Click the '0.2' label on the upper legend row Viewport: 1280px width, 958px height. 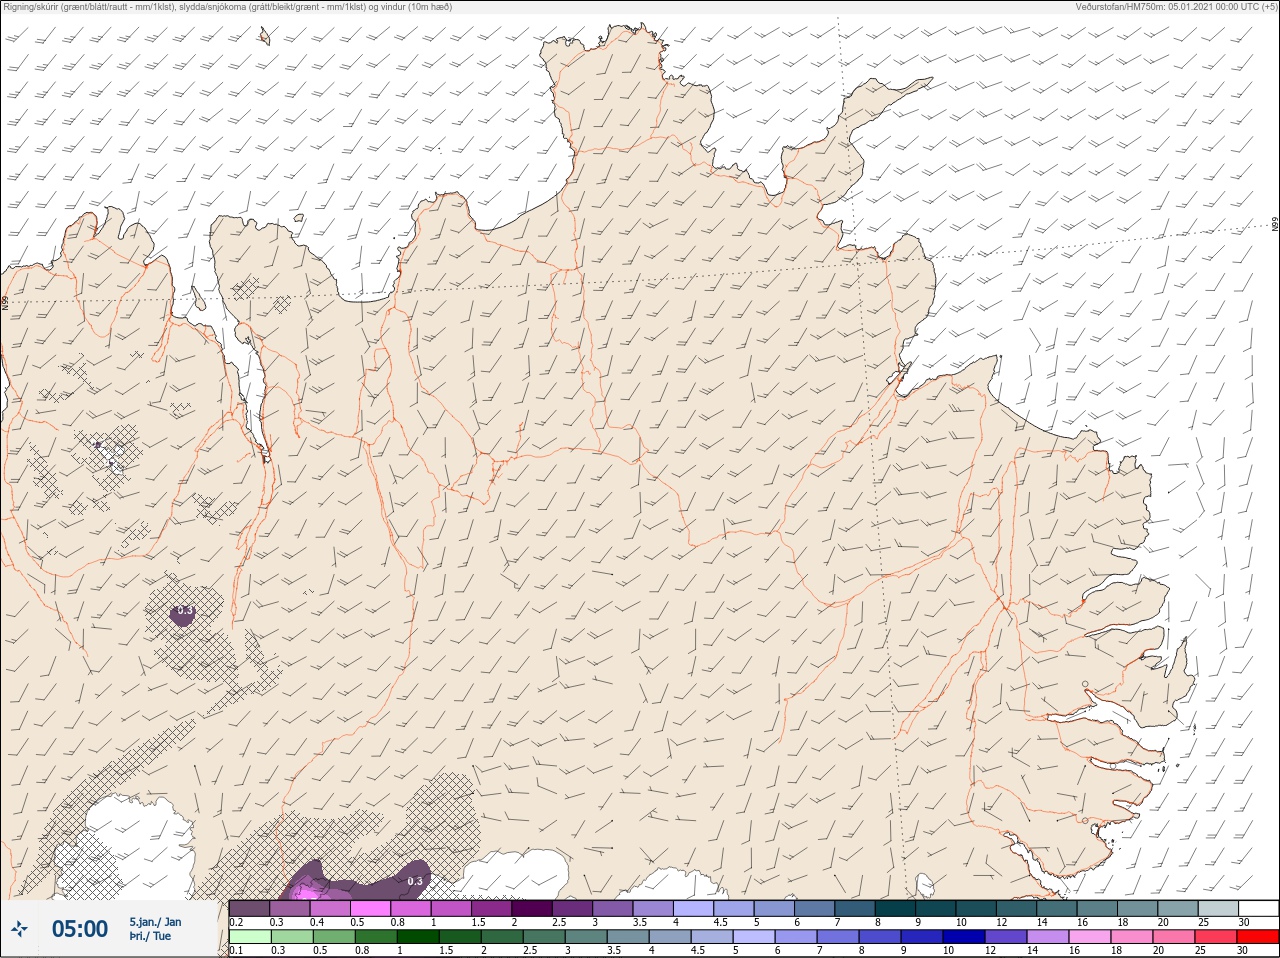[236, 922]
